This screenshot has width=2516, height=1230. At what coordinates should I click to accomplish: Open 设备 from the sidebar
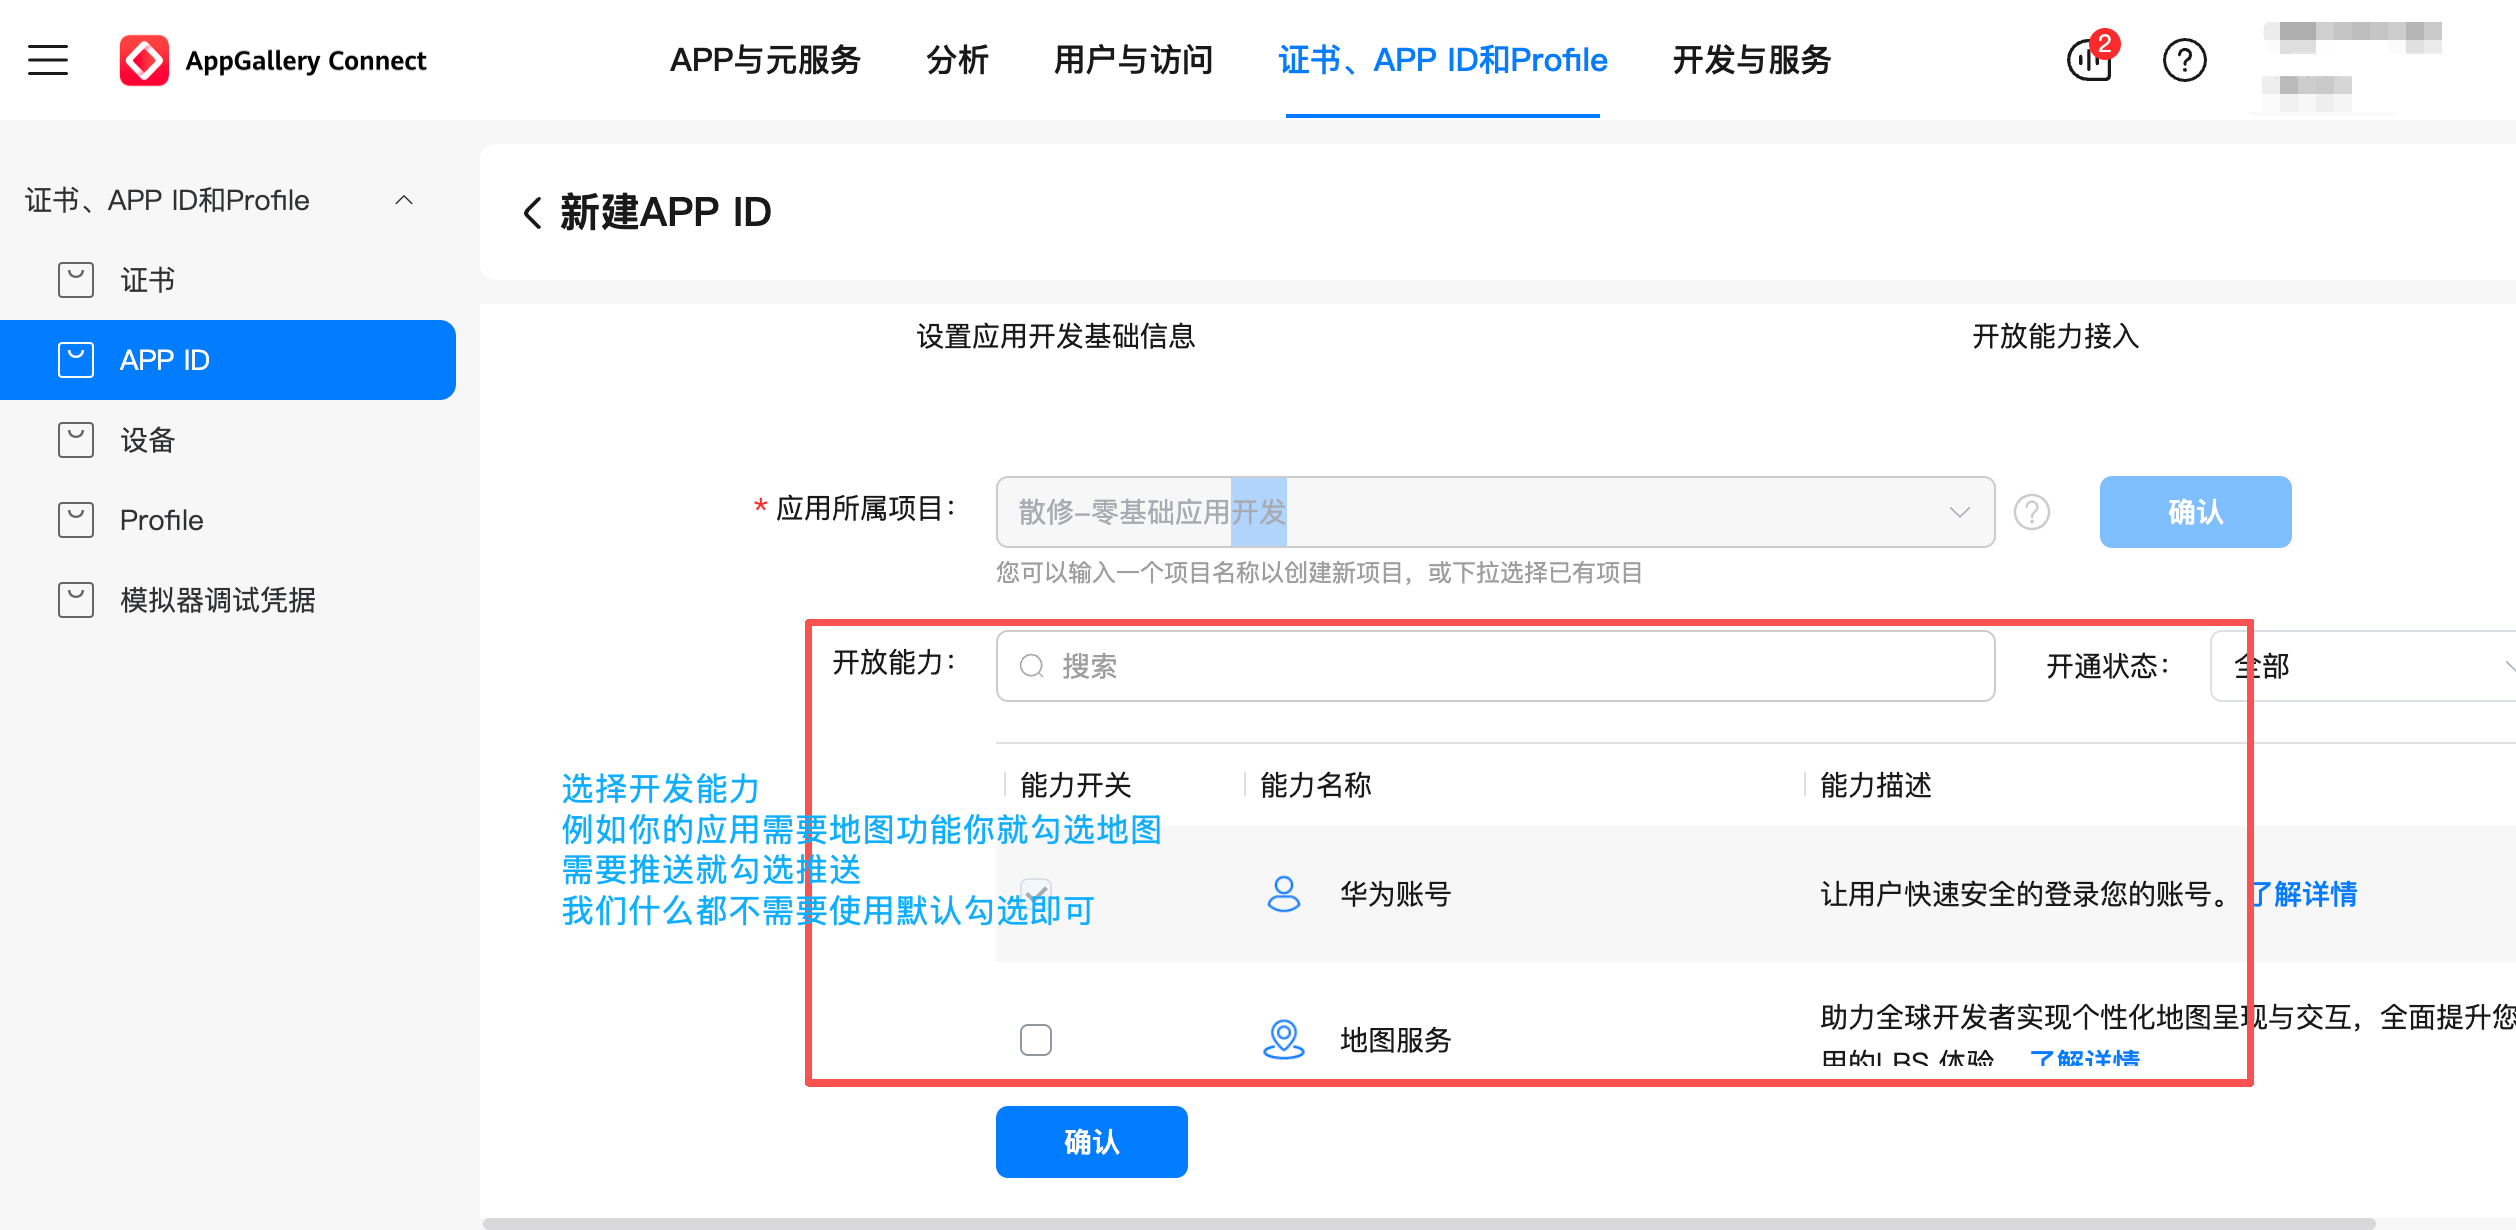(146, 440)
